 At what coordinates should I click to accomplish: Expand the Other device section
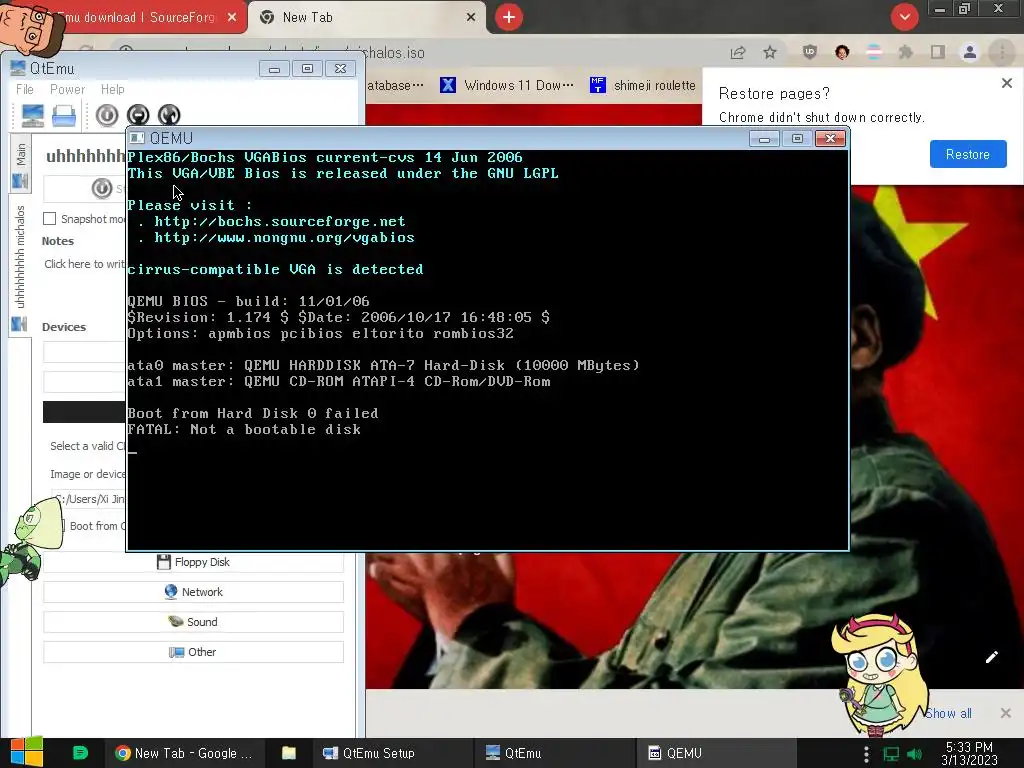[193, 652]
